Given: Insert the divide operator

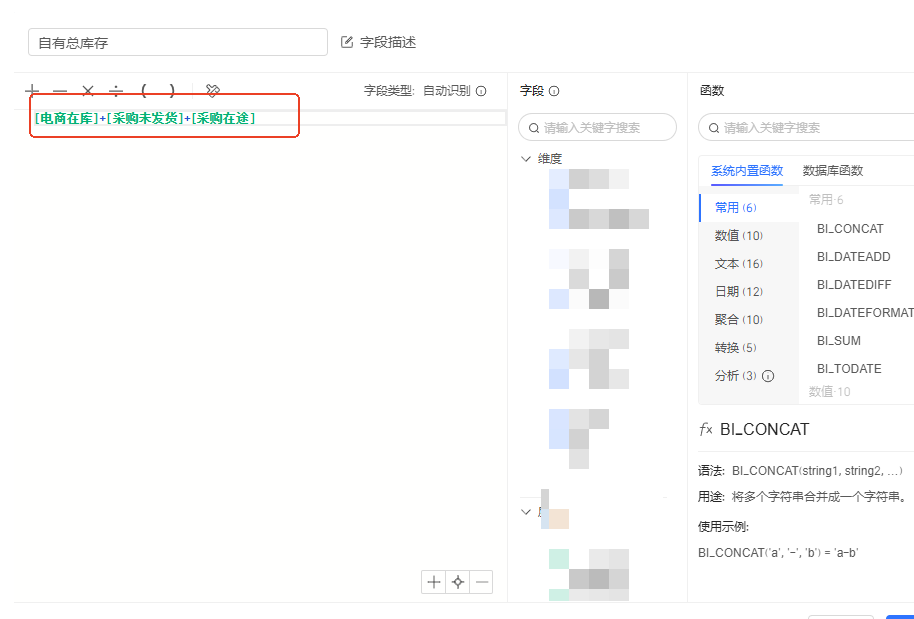Looking at the screenshot, I should click(116, 90).
